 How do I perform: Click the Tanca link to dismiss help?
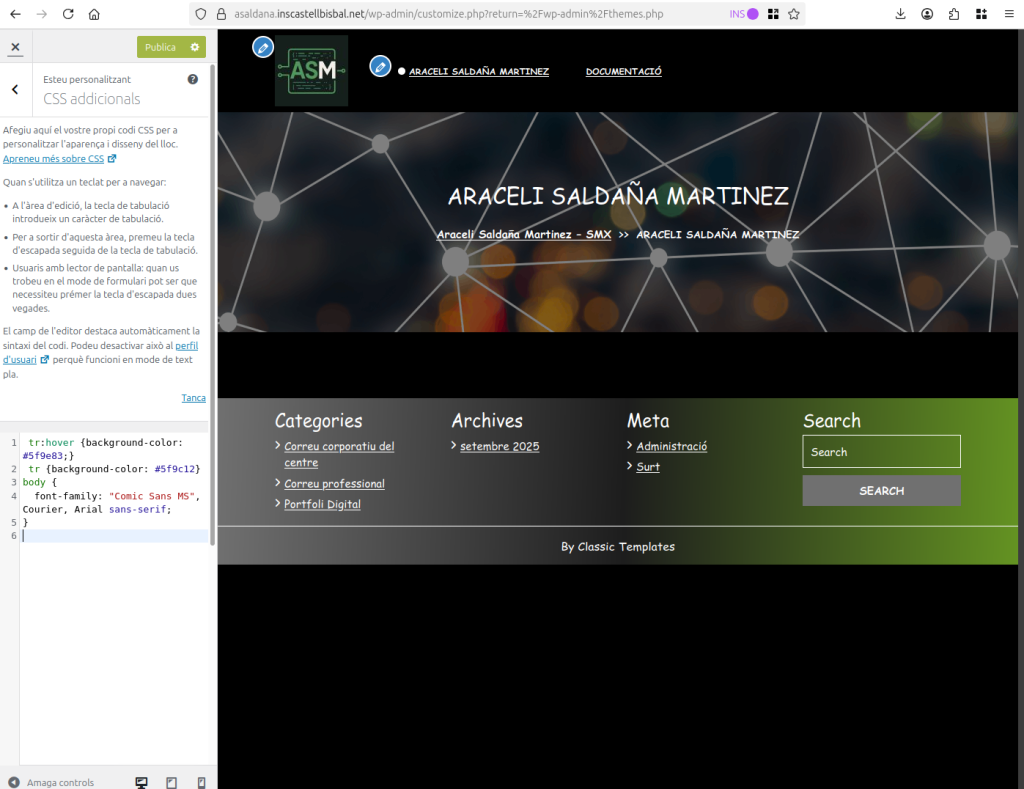[x=193, y=398]
